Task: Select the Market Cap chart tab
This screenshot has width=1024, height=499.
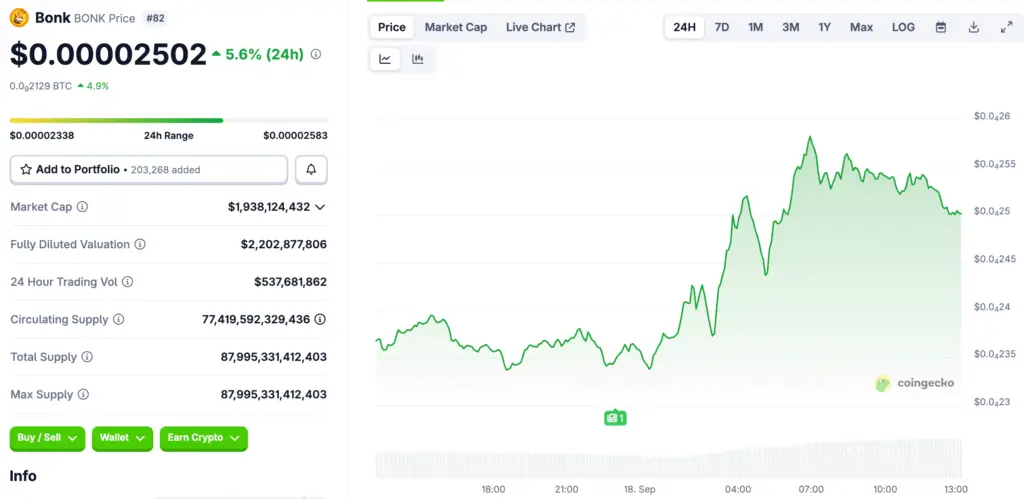Action: [456, 27]
